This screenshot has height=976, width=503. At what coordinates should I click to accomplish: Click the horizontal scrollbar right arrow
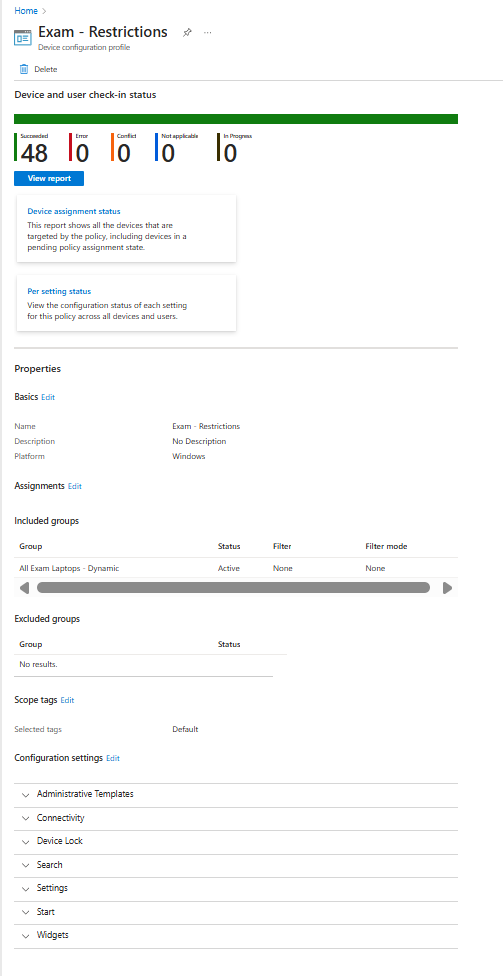click(x=447, y=588)
